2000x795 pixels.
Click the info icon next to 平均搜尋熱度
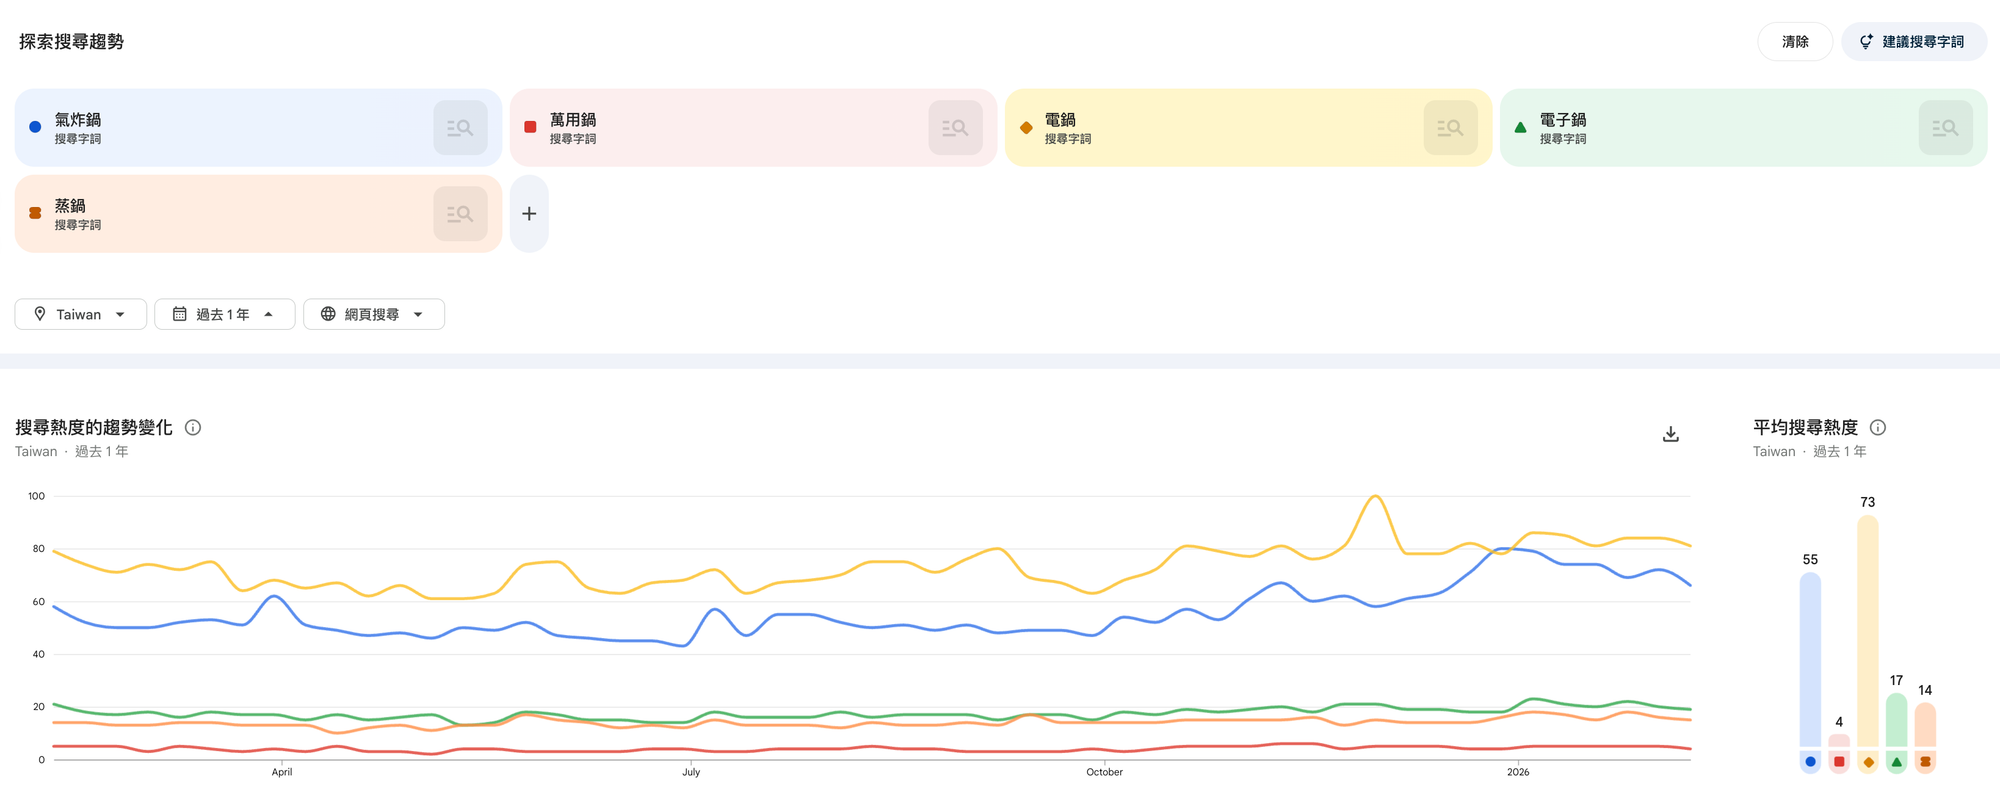click(x=1877, y=427)
